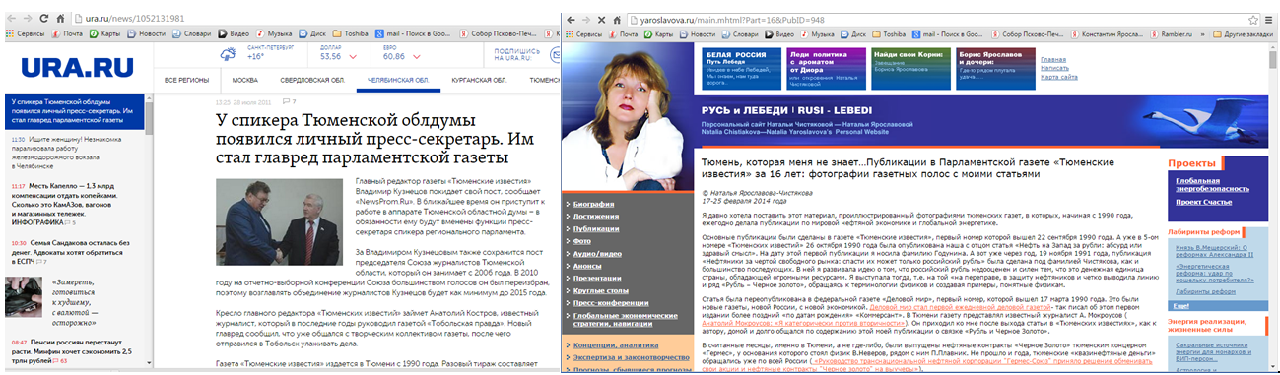1280x375 pixels.
Task: Select the Челябинская обл. tab
Action: coord(398,80)
